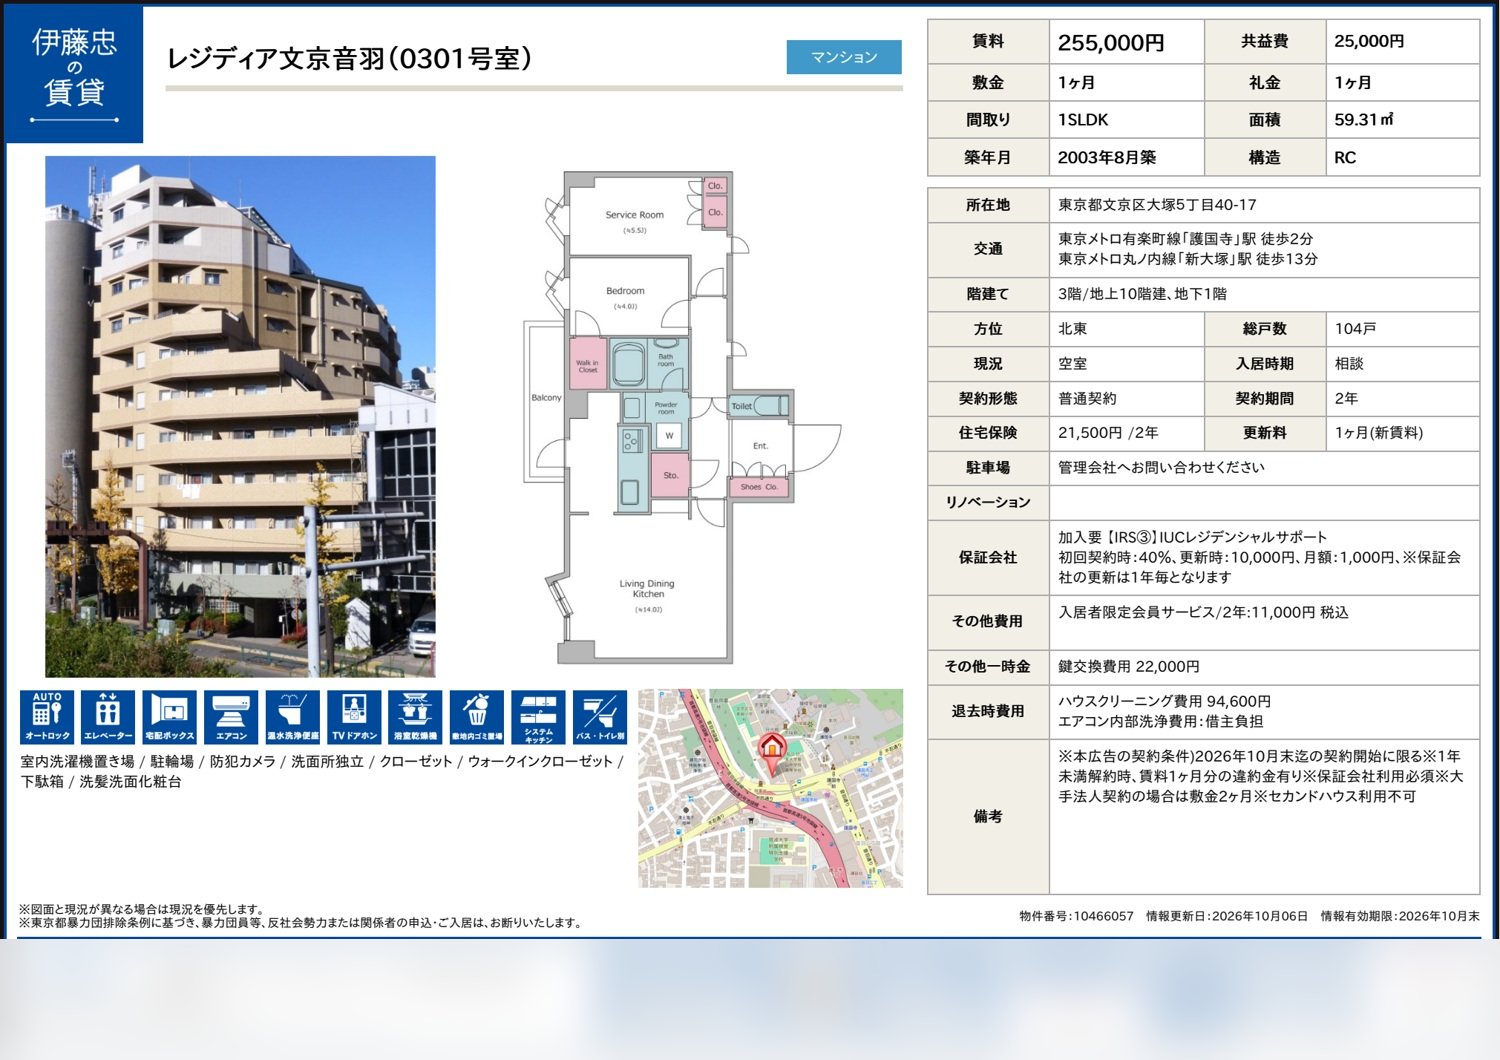
Task: Select the ハウスクリーニング費用 94,600円 line
Action: coord(1164,701)
